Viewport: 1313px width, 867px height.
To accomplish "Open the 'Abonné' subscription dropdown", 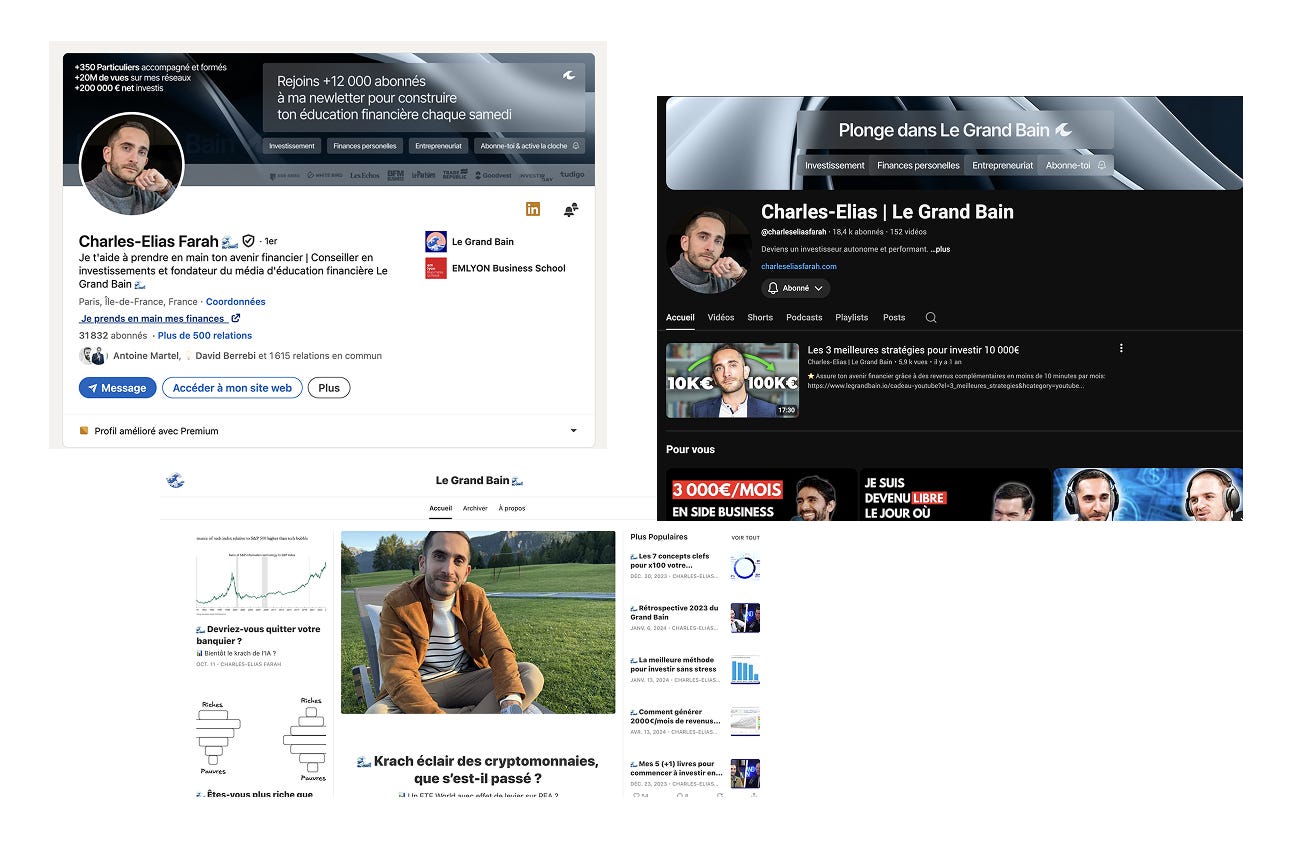I will click(796, 288).
